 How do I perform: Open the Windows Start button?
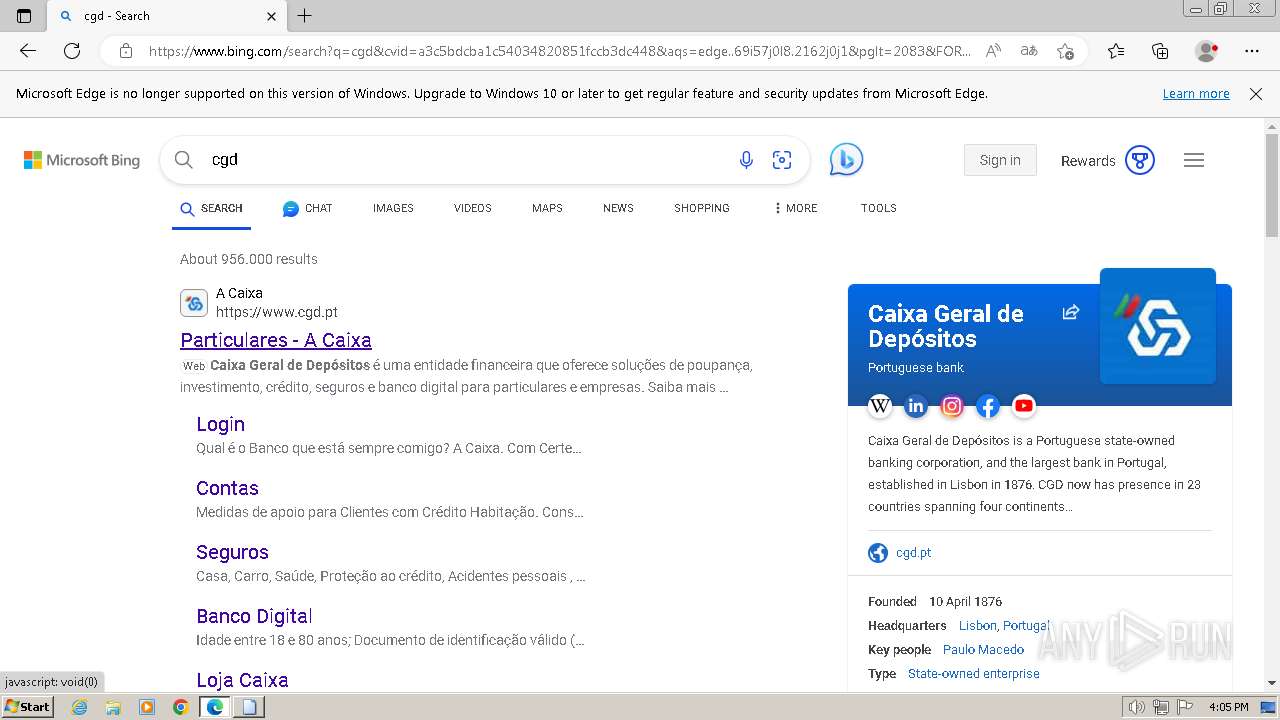[x=28, y=707]
